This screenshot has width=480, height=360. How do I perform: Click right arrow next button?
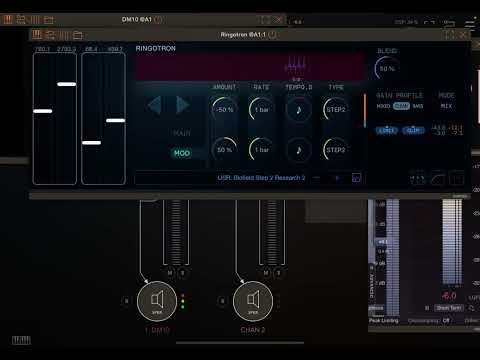tap(182, 105)
